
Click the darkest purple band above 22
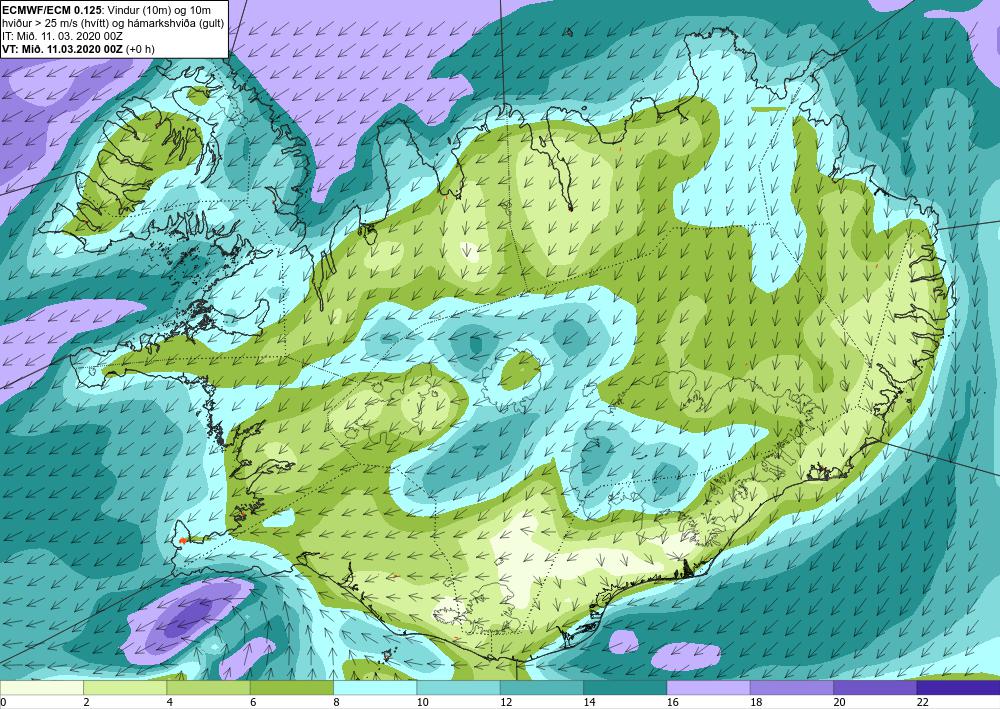(x=958, y=688)
